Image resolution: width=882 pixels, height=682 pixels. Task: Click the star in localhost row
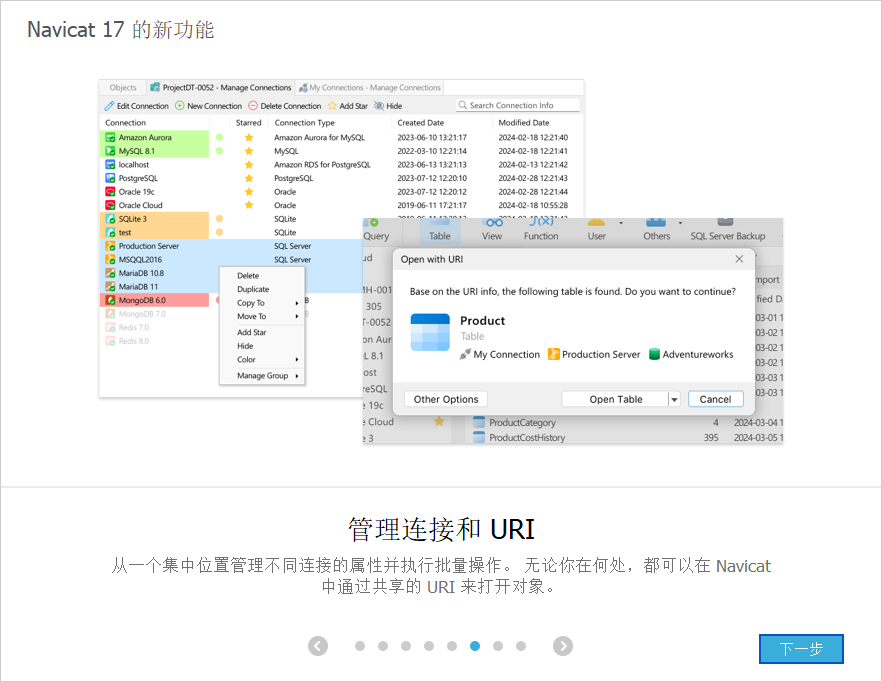[249, 164]
